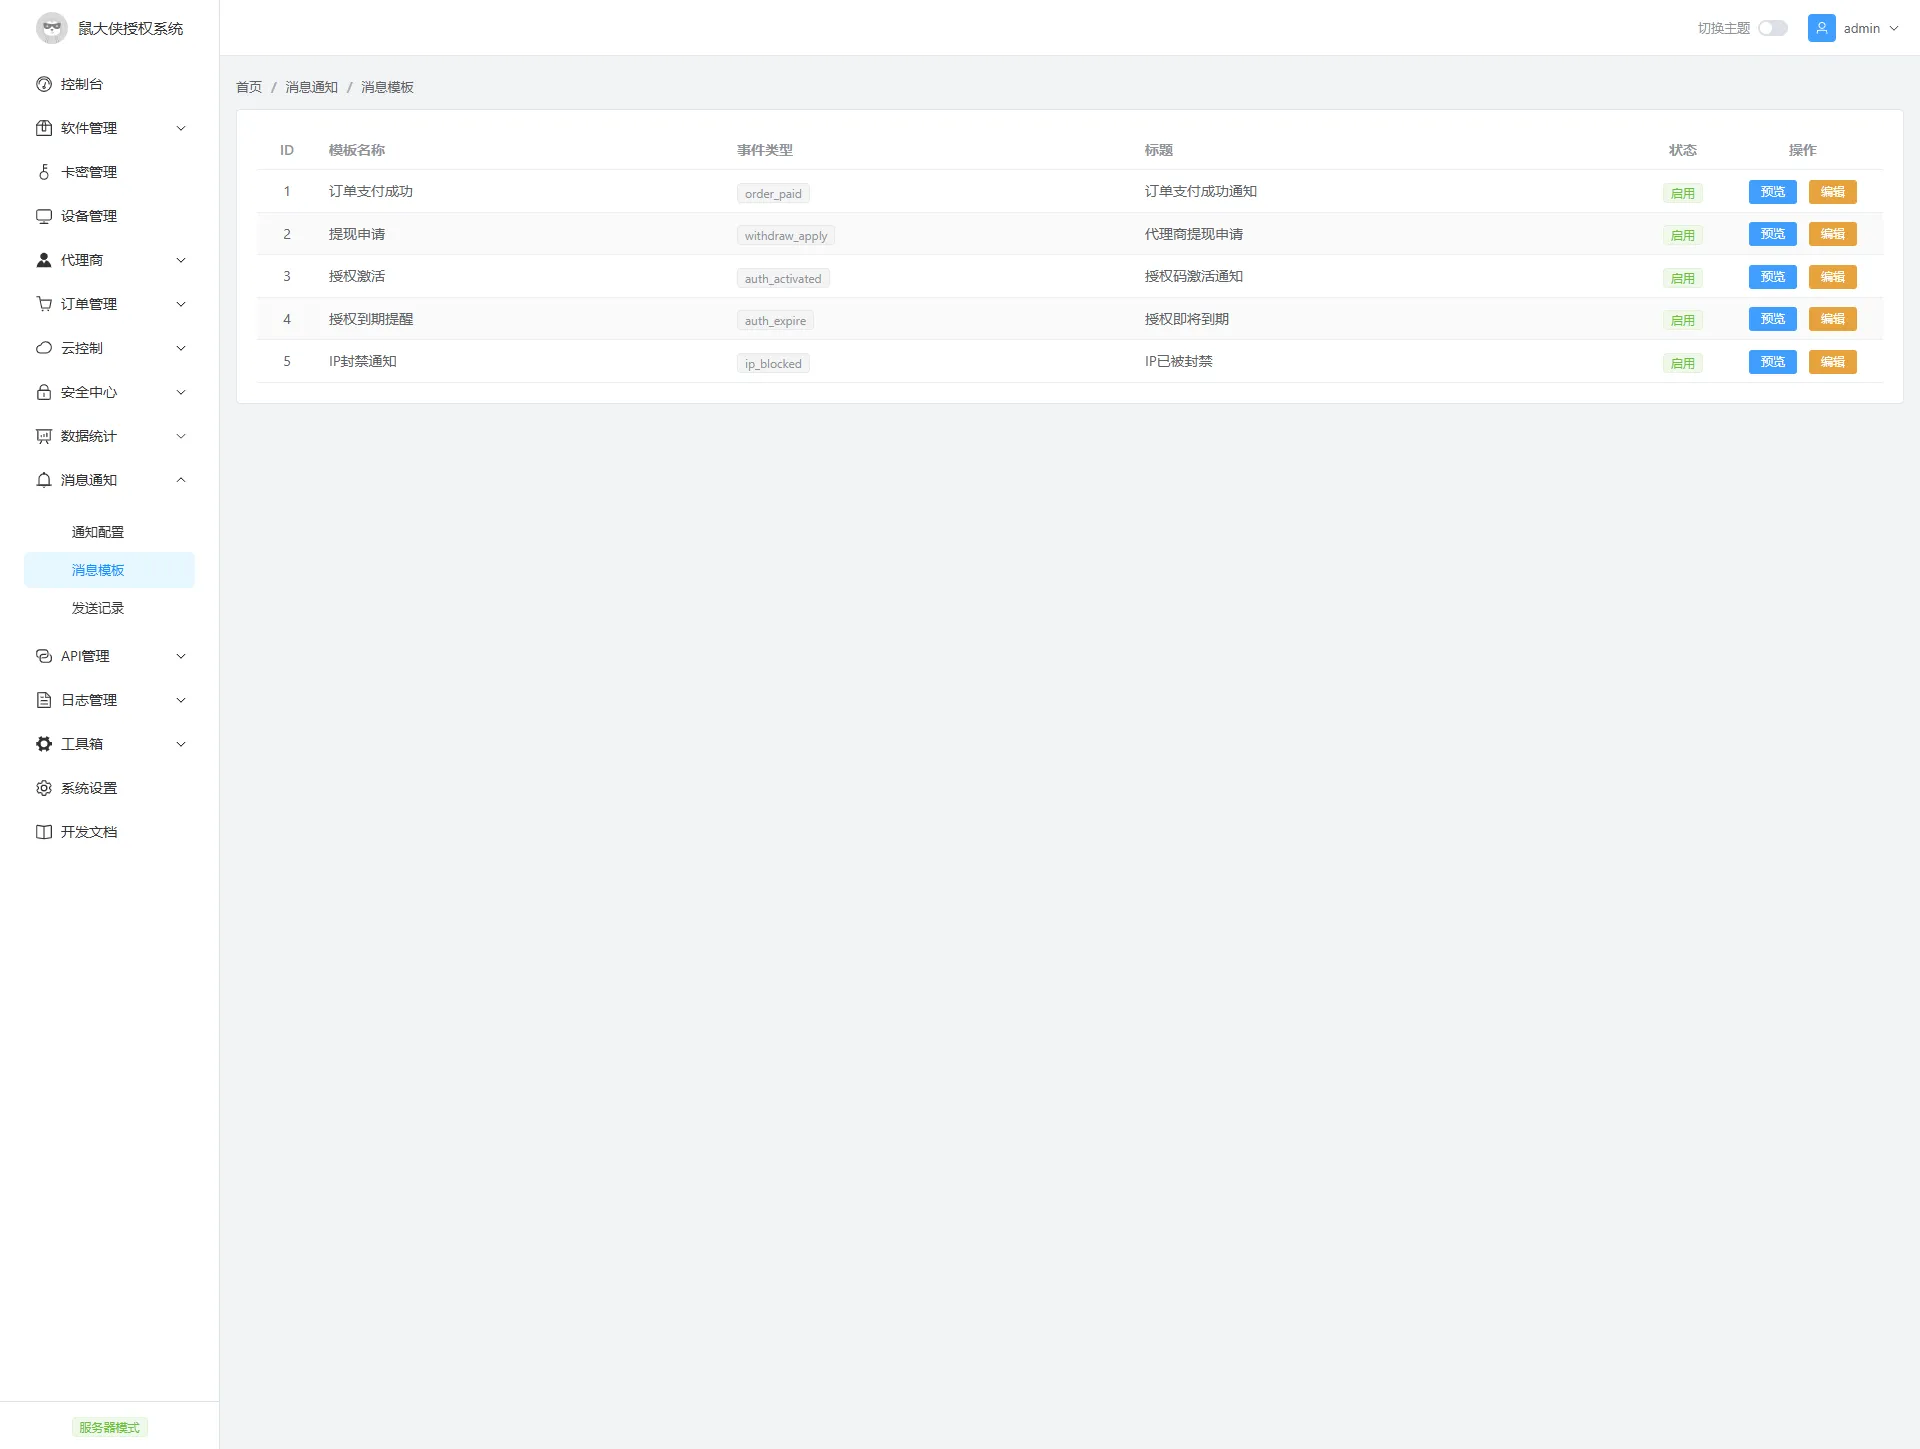Viewport: 1920px width, 1449px height.
Task: Expand the 软件管理 menu chevron
Action: (x=181, y=128)
